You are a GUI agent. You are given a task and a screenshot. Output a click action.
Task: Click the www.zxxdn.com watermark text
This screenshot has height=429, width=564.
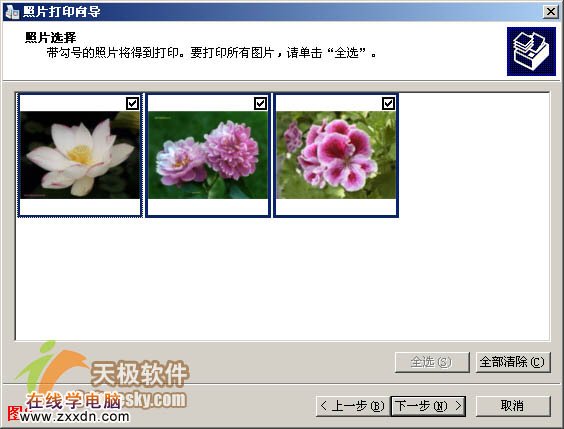(x=75, y=416)
